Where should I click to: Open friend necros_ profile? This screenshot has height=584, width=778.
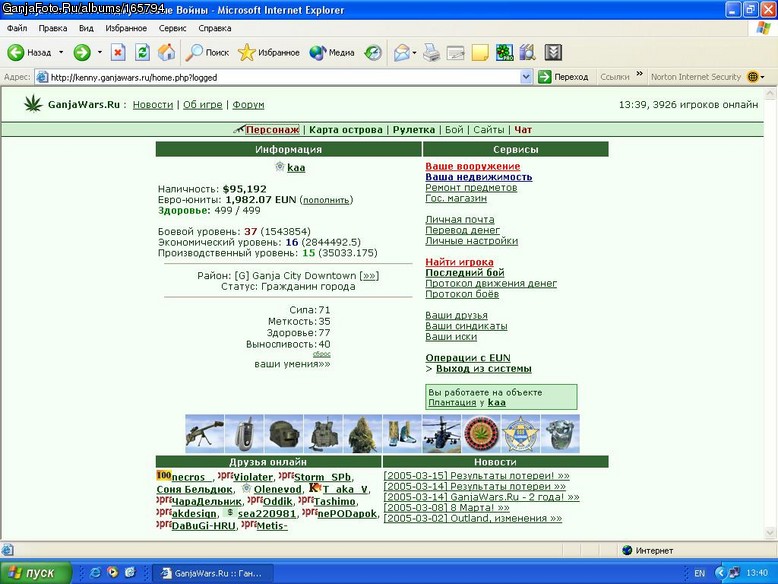pos(192,477)
